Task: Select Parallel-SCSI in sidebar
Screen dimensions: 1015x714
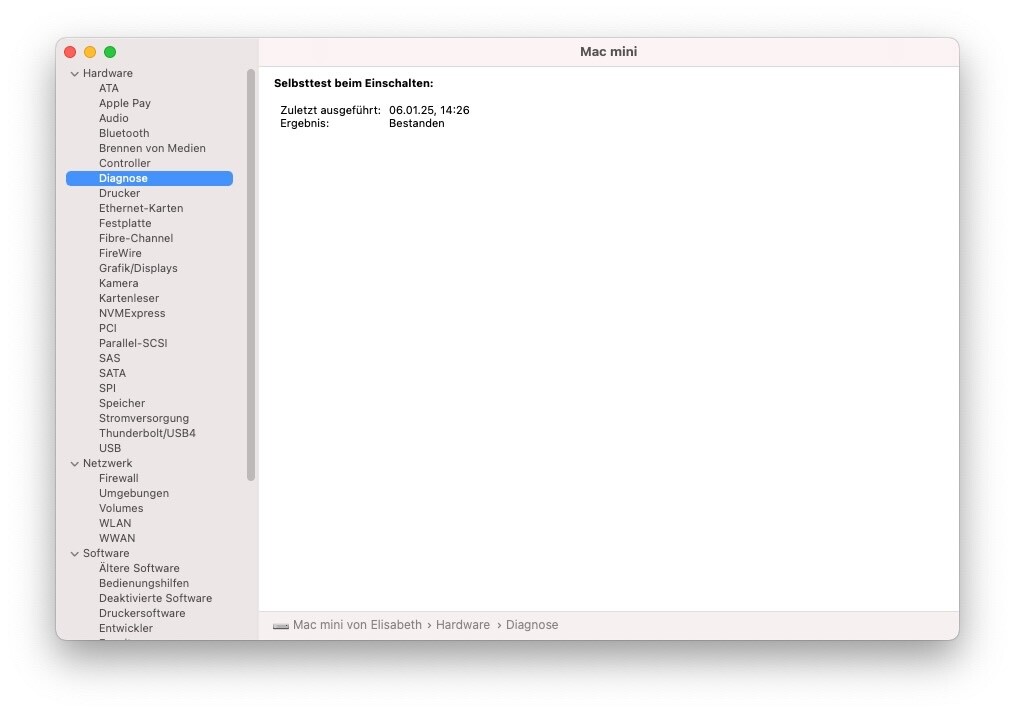Action: pyautogui.click(x=133, y=343)
